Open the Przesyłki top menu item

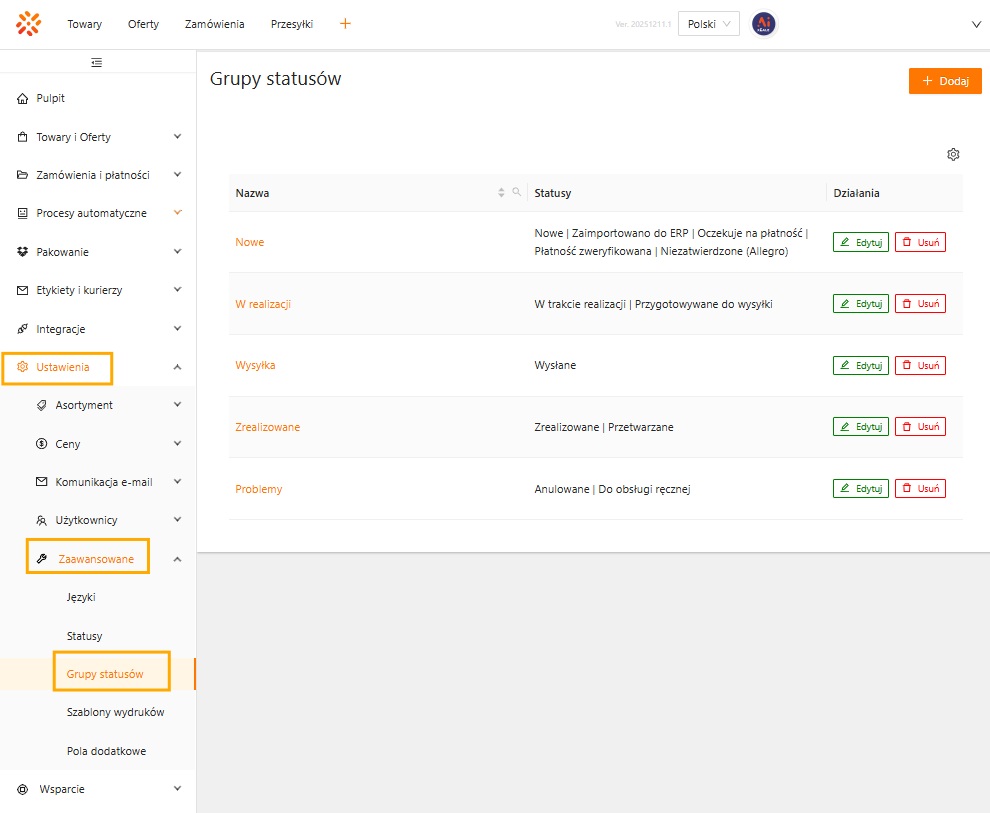(292, 24)
